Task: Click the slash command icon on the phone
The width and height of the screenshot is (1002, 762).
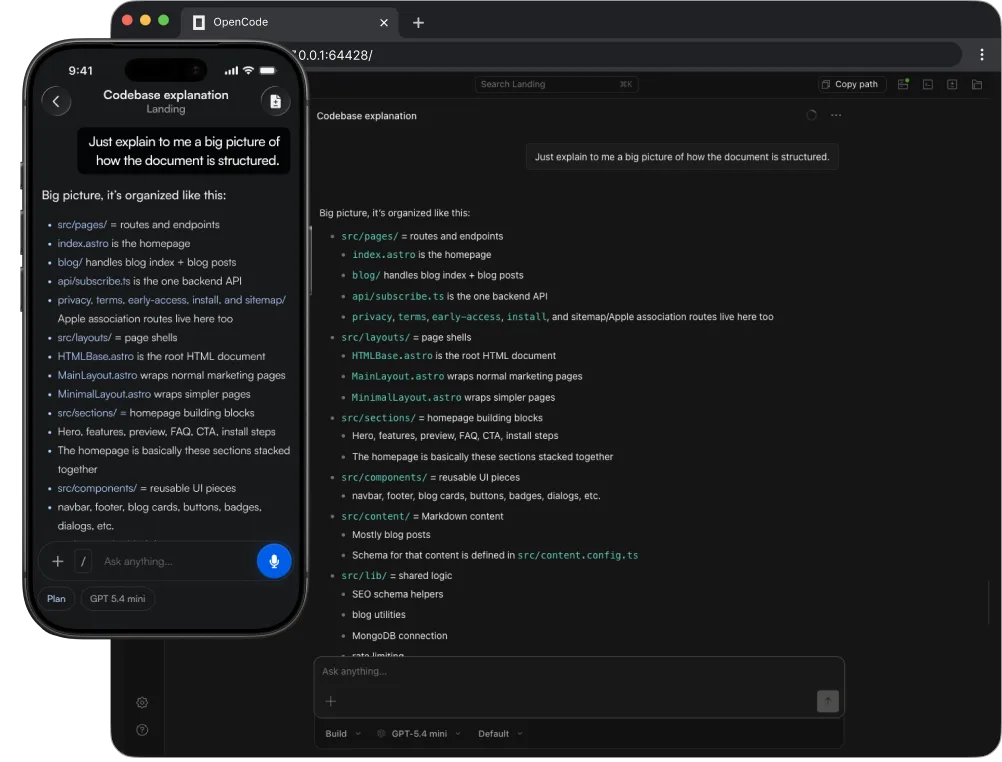Action: pyautogui.click(x=83, y=561)
